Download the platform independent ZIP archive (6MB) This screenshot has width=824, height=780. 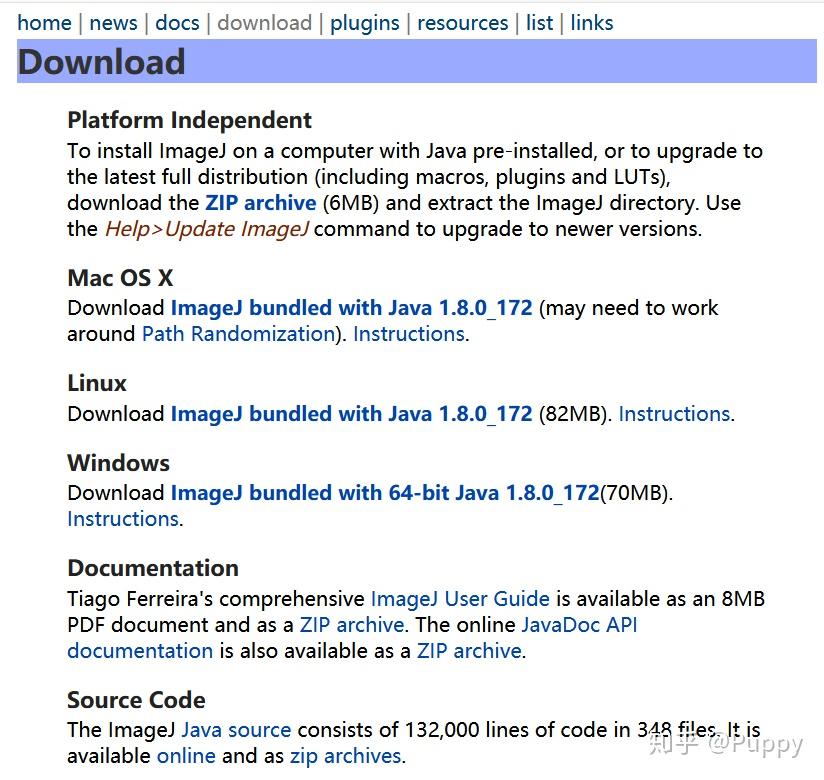pos(261,203)
